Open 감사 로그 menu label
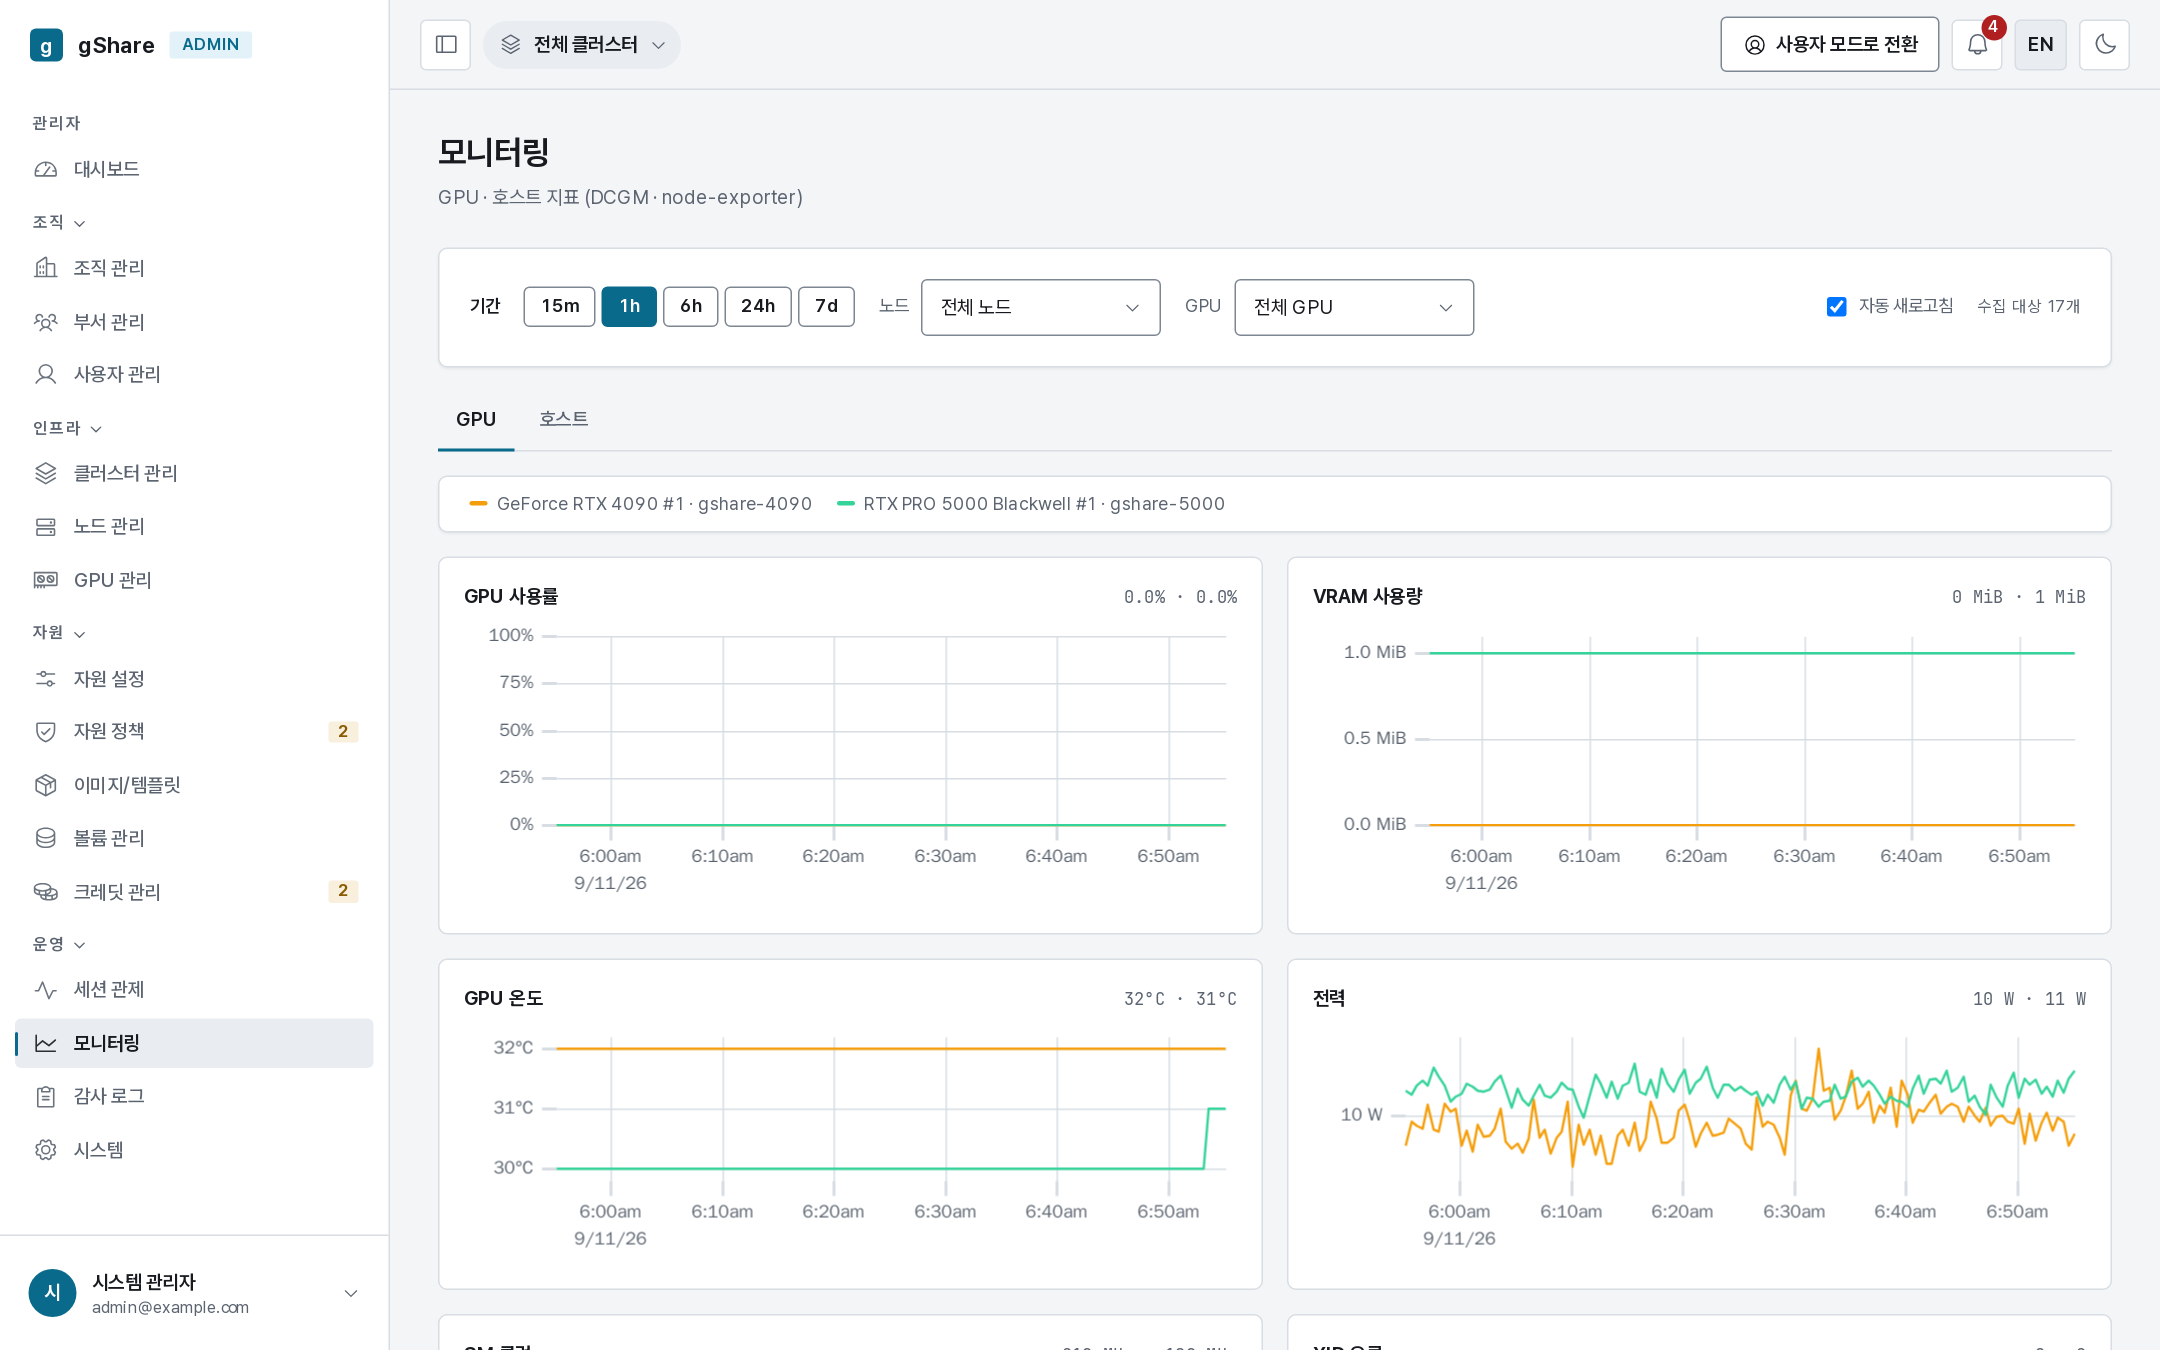Viewport: 2160px width, 1350px height. pyautogui.click(x=109, y=1096)
